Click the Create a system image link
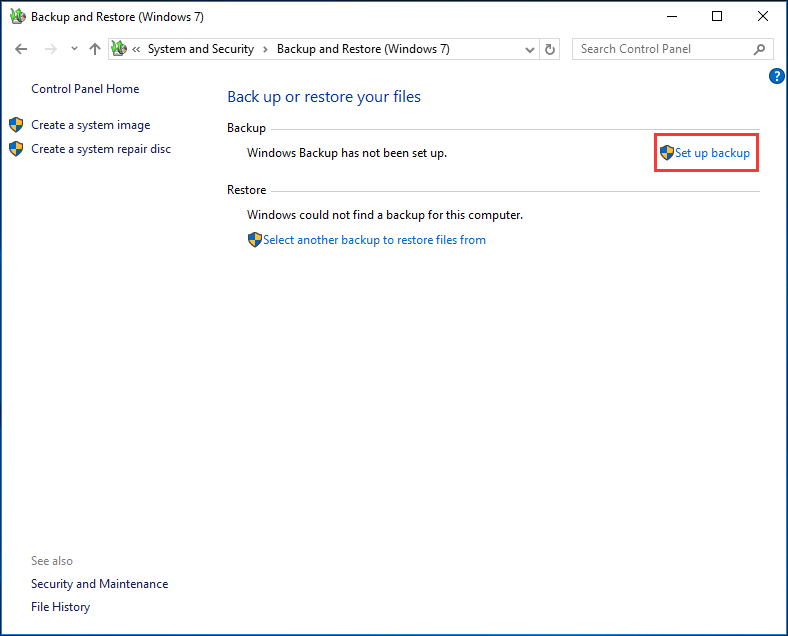The width and height of the screenshot is (788, 636). (90, 125)
